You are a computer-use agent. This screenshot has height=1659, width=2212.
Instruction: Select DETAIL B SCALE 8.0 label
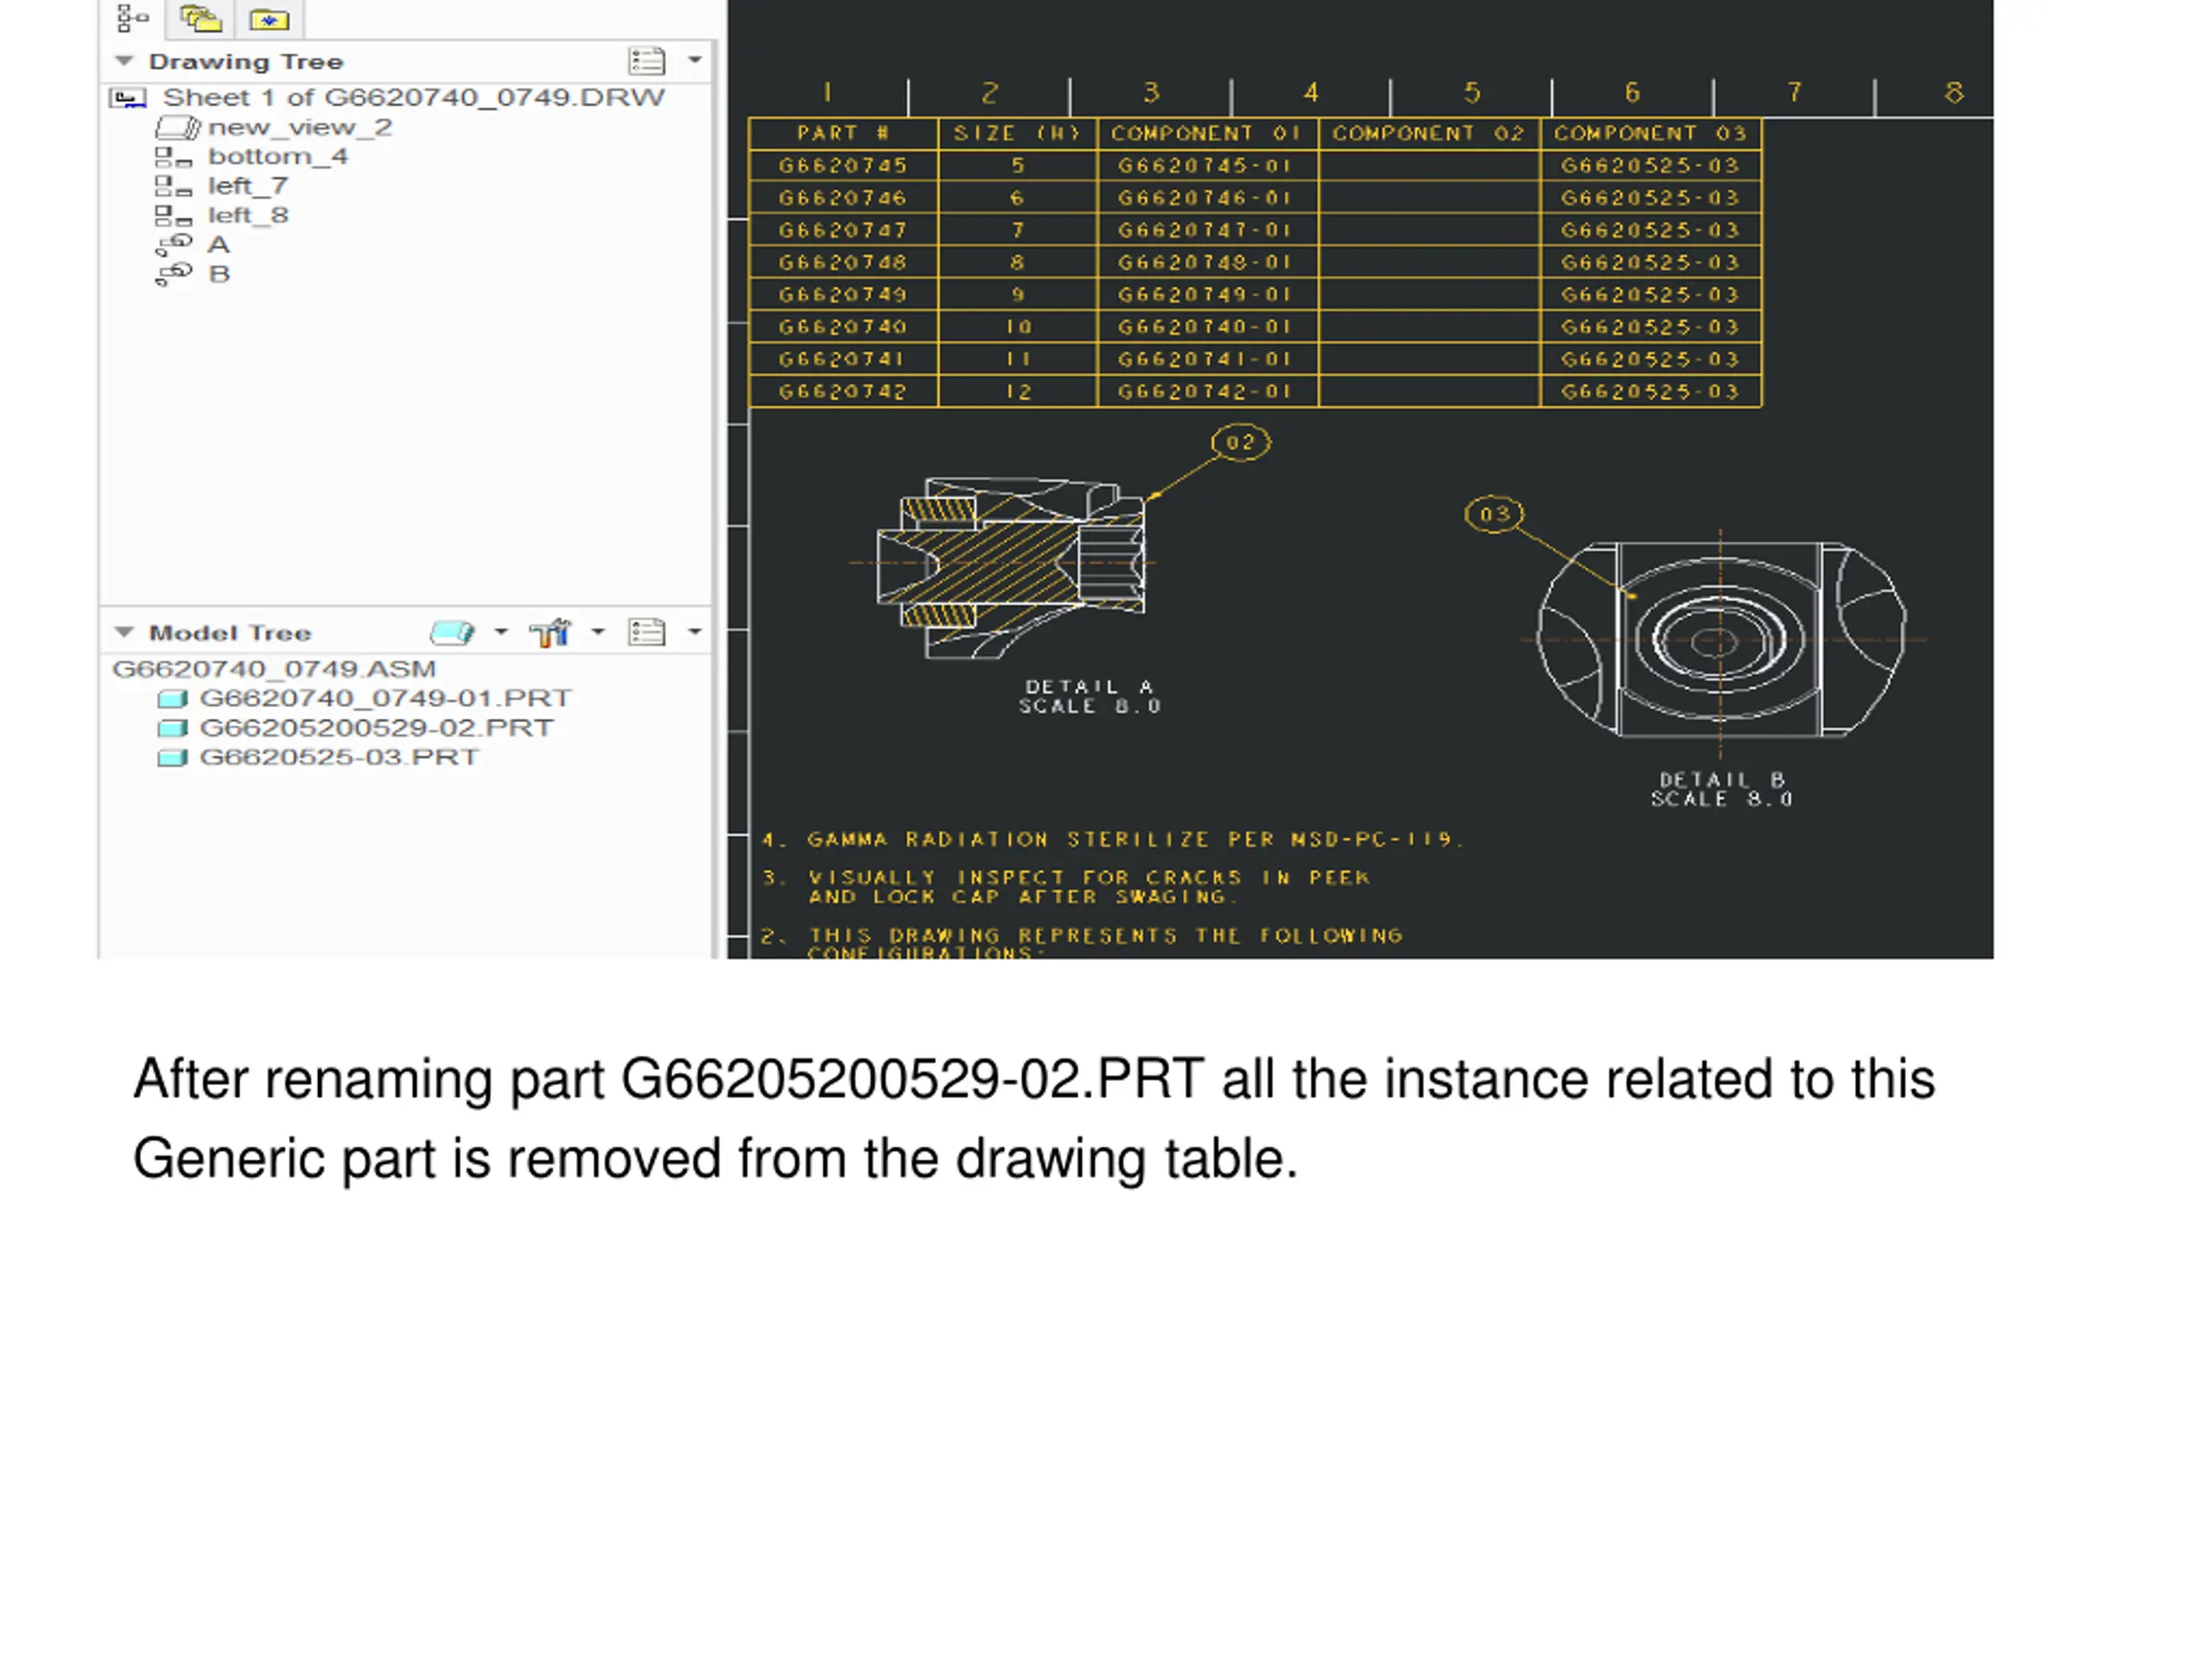[1721, 789]
